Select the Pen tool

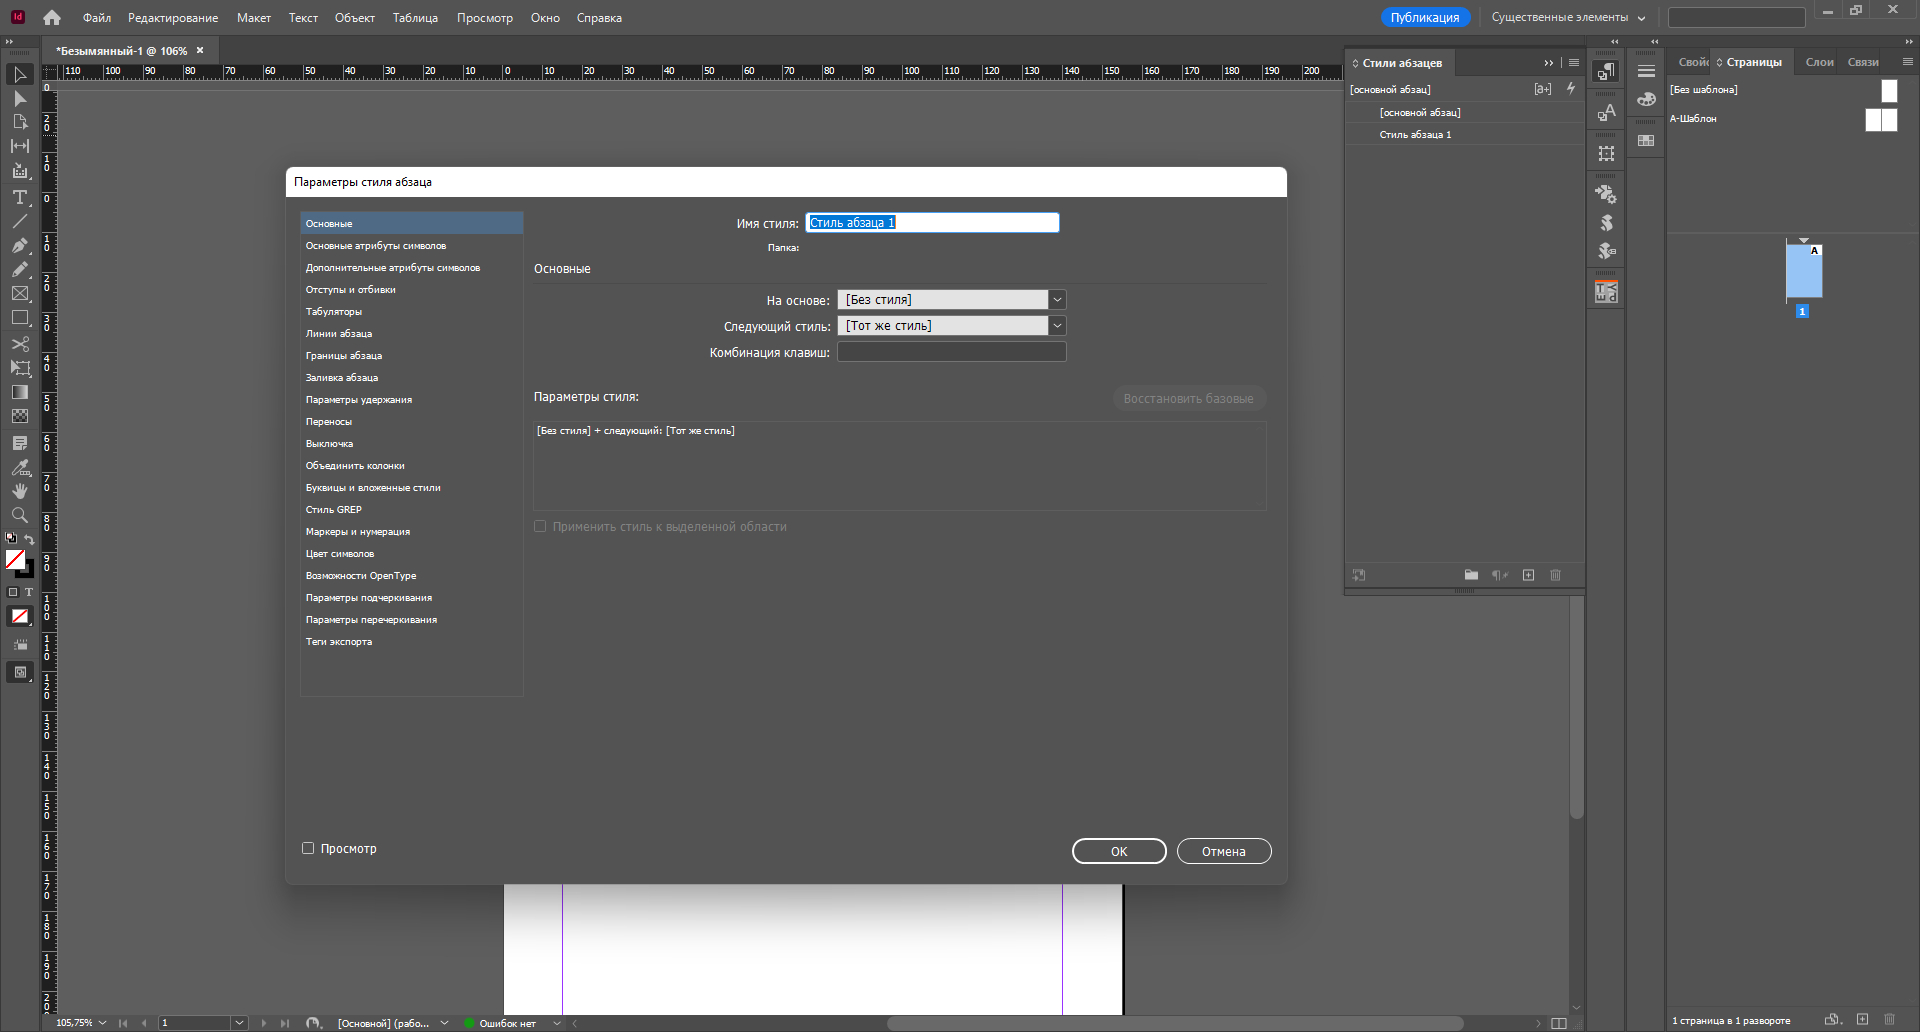click(x=20, y=245)
